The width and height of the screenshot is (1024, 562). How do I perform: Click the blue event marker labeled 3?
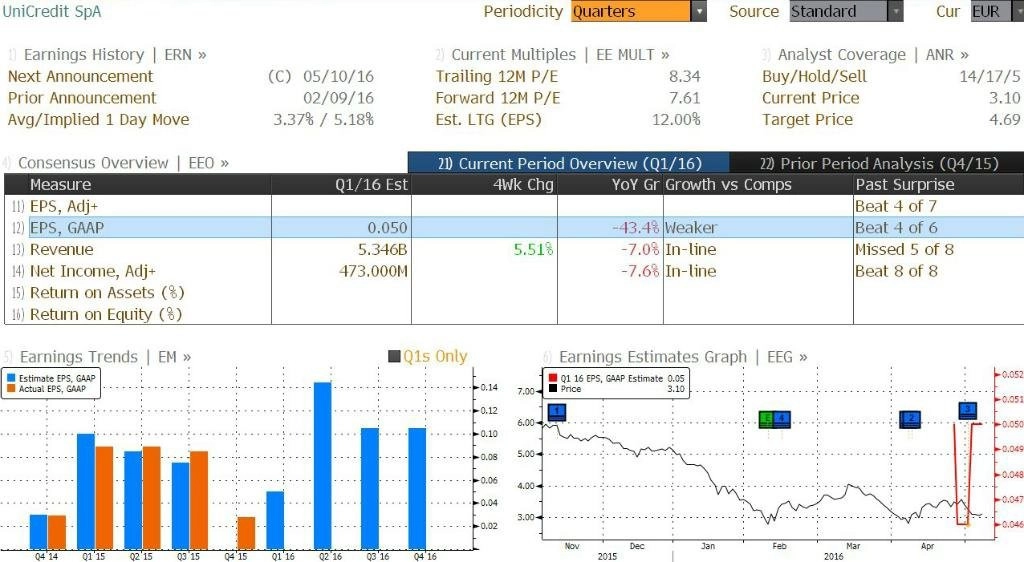(967, 411)
